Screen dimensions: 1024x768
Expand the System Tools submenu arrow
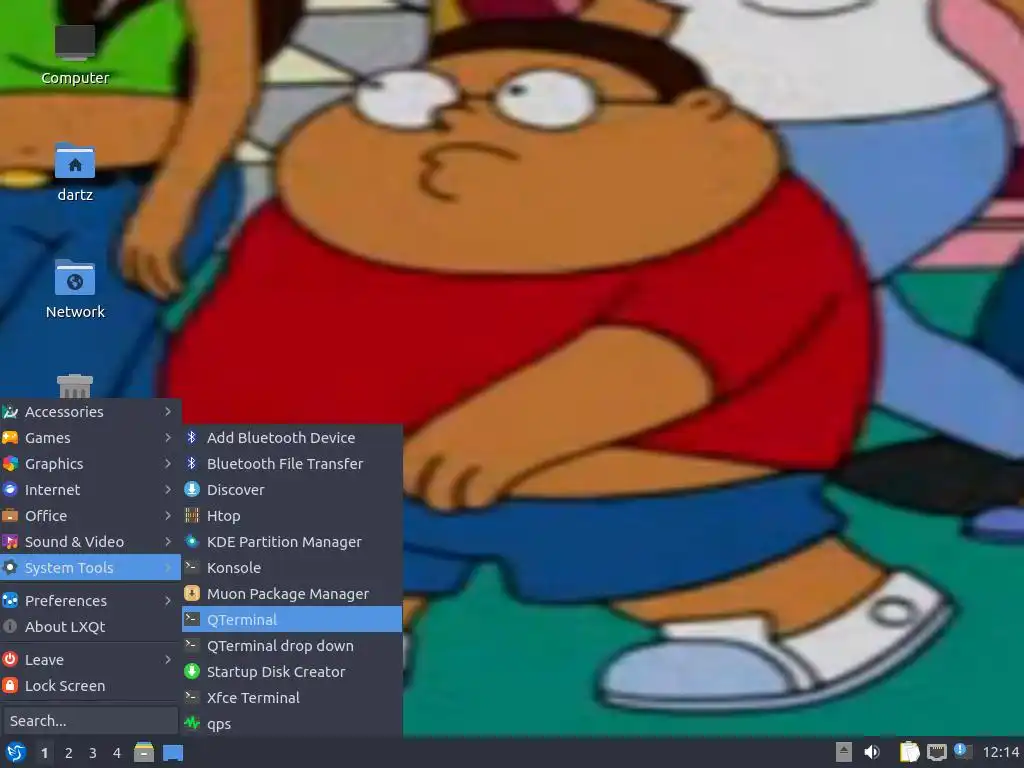coord(168,568)
